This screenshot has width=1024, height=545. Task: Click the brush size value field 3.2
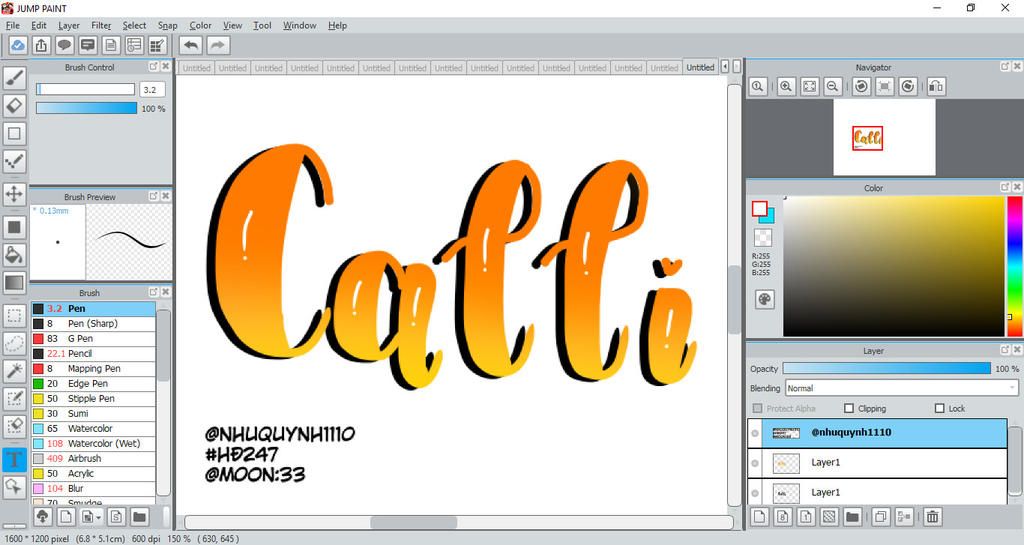click(152, 89)
